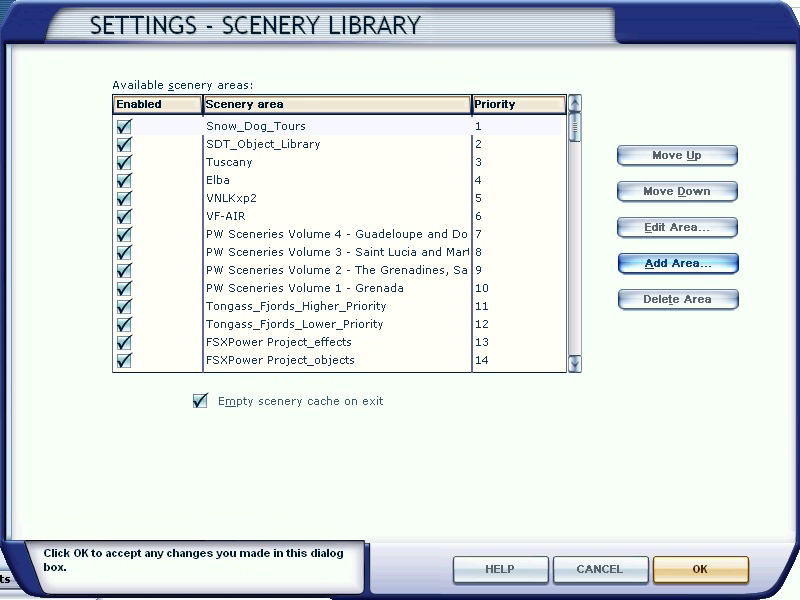Image resolution: width=800 pixels, height=600 pixels.
Task: Click the Add Area button
Action: click(677, 263)
